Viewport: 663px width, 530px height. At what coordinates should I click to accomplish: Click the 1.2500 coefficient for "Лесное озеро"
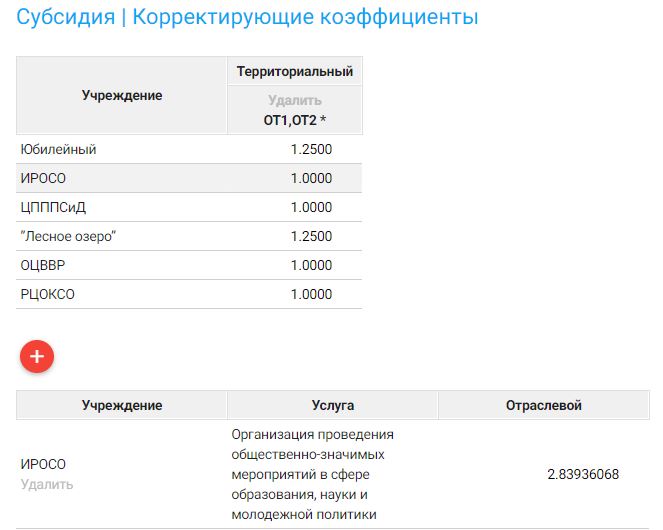click(311, 237)
